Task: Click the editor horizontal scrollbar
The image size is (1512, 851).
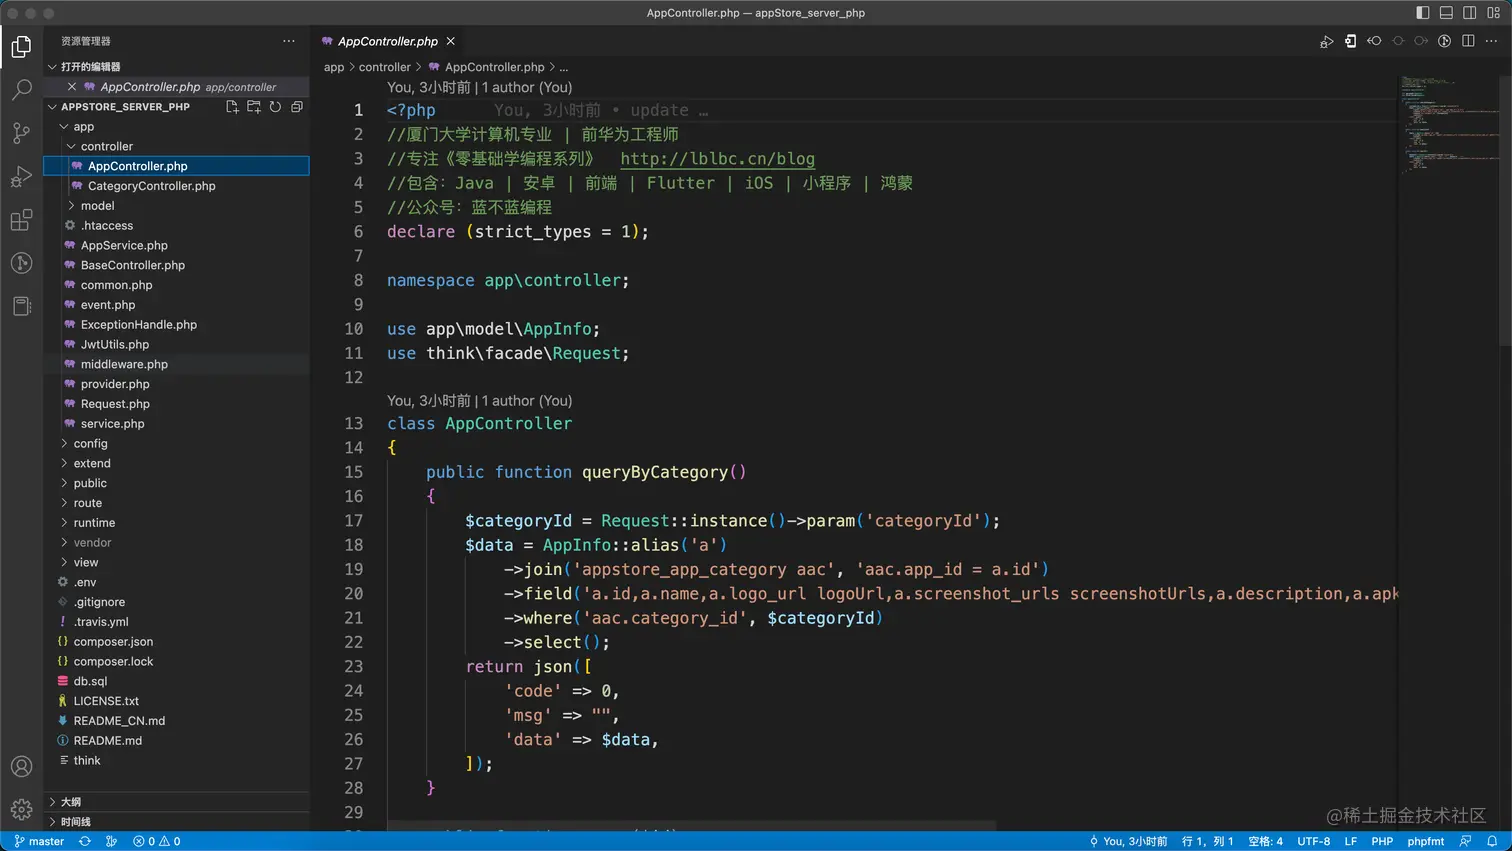Action: tap(691, 826)
